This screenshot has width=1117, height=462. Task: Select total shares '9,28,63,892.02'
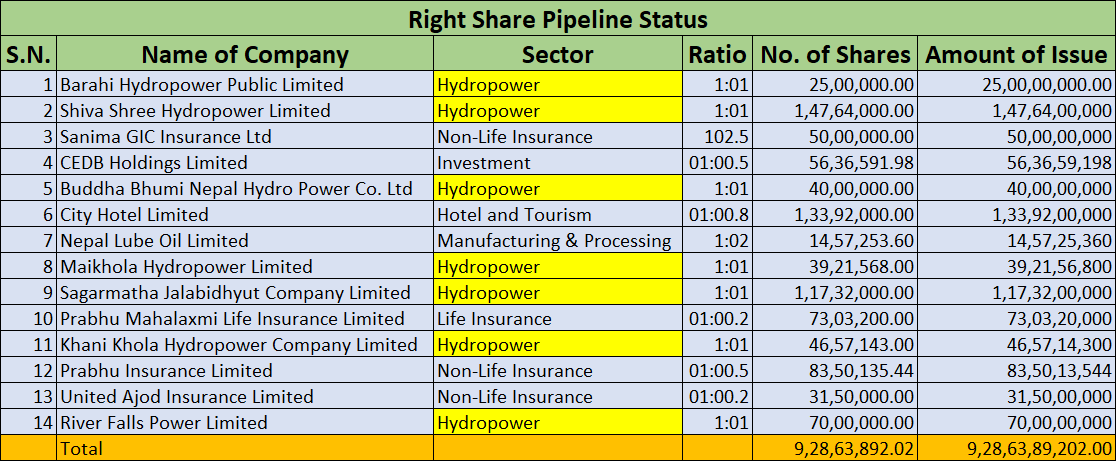[836, 448]
